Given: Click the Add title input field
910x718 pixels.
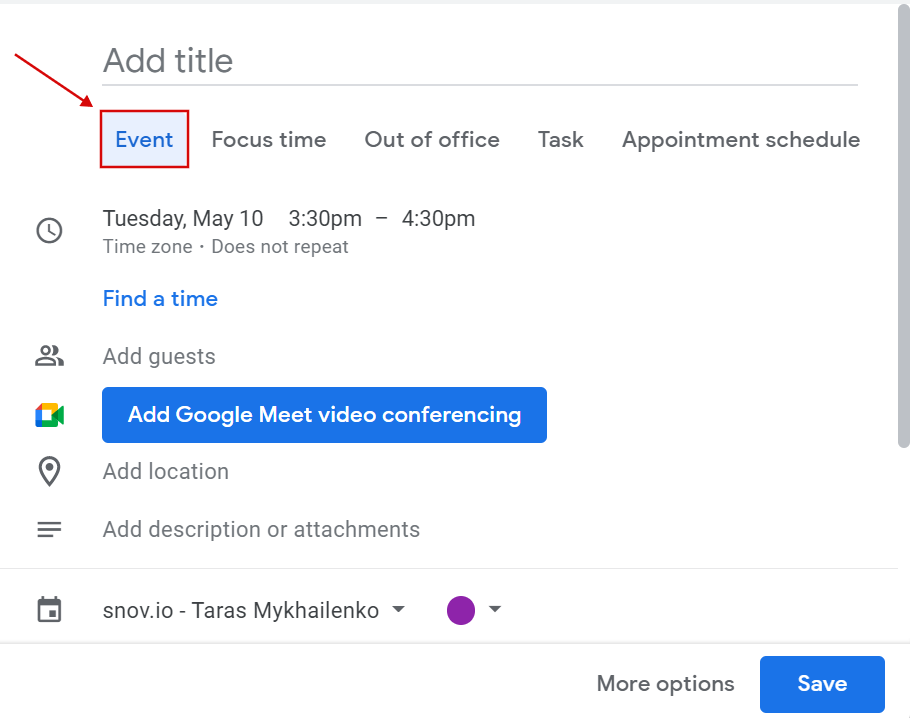Looking at the screenshot, I should [x=480, y=61].
